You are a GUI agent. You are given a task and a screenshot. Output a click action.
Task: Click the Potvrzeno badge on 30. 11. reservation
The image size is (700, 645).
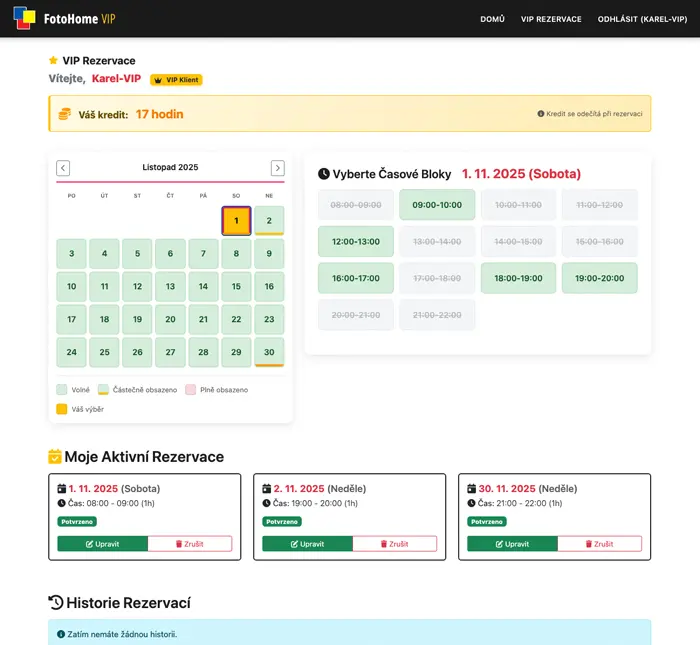[487, 521]
